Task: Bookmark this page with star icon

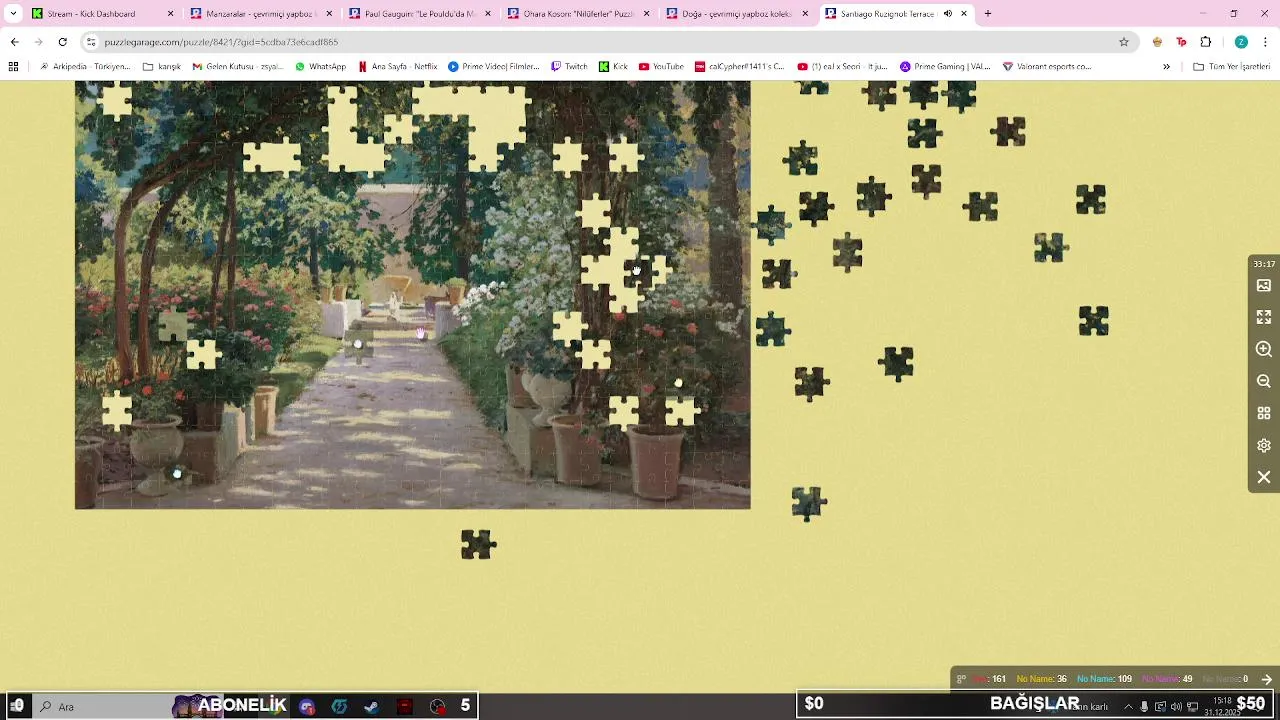Action: [x=1124, y=42]
